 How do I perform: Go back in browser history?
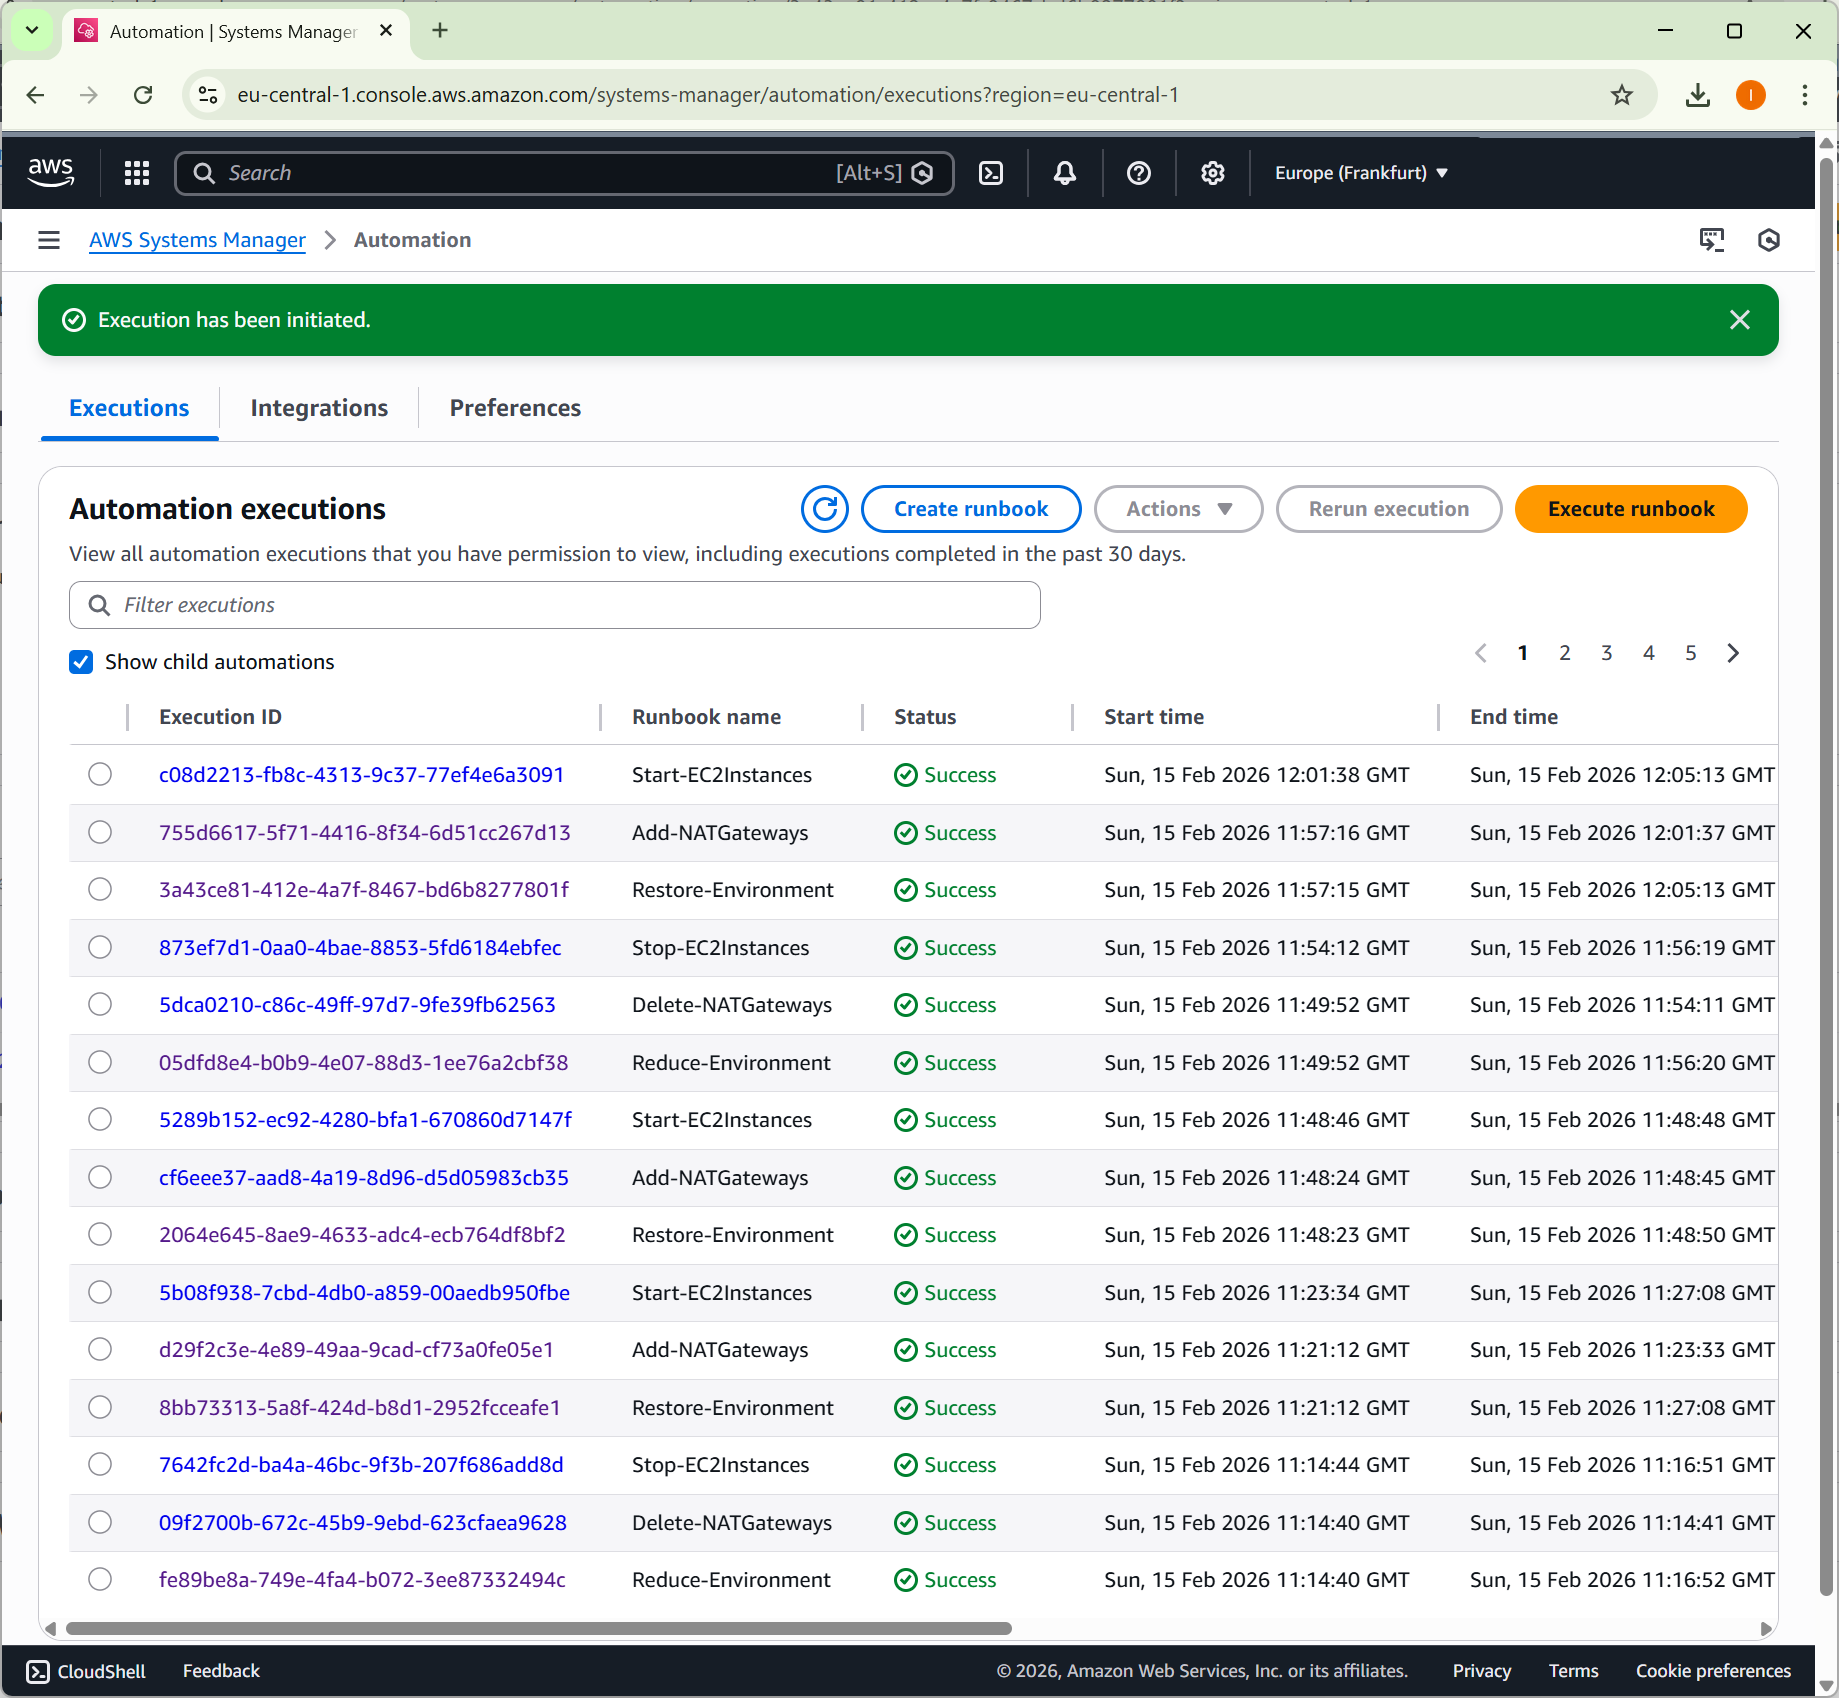pyautogui.click(x=36, y=95)
